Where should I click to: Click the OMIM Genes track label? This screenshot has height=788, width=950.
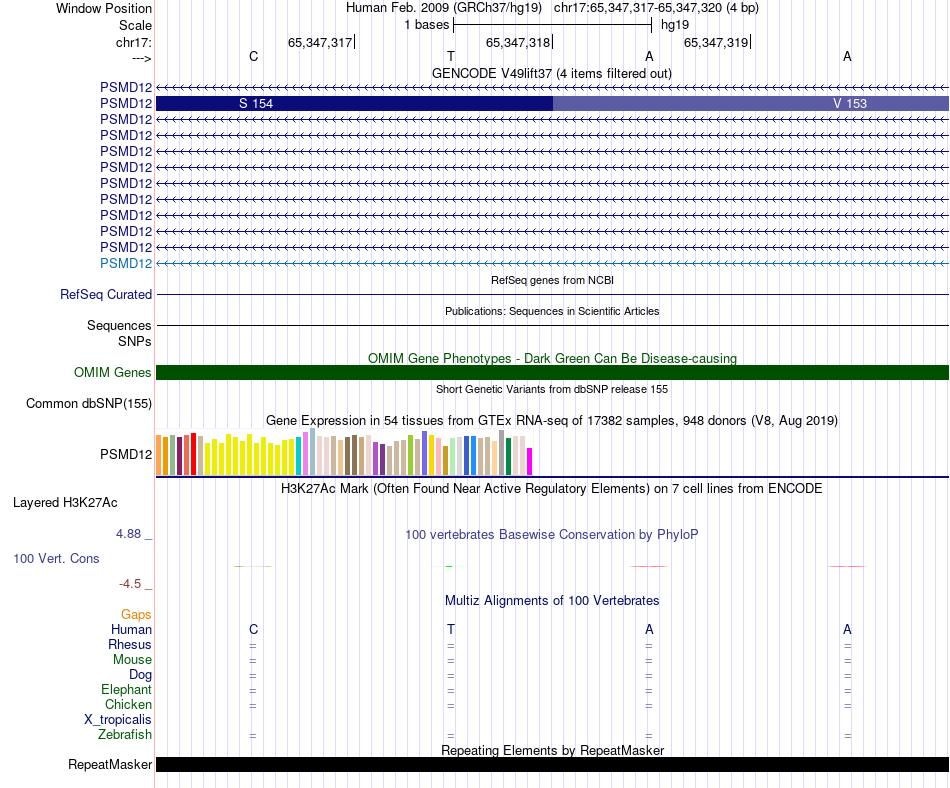[113, 372]
